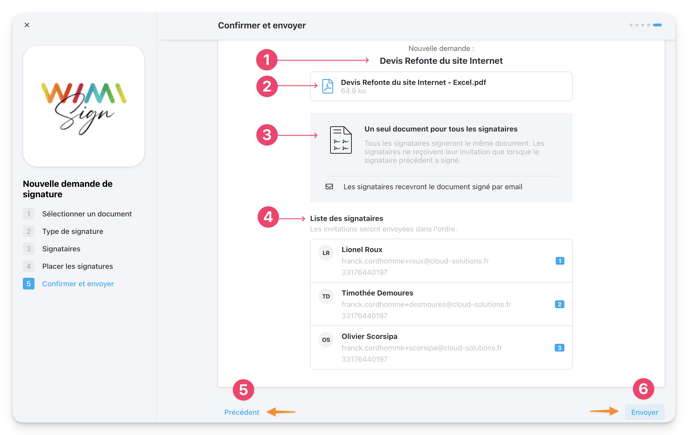Select the Placer les signatures step
Screen dimensions: 688x435
tap(77, 266)
